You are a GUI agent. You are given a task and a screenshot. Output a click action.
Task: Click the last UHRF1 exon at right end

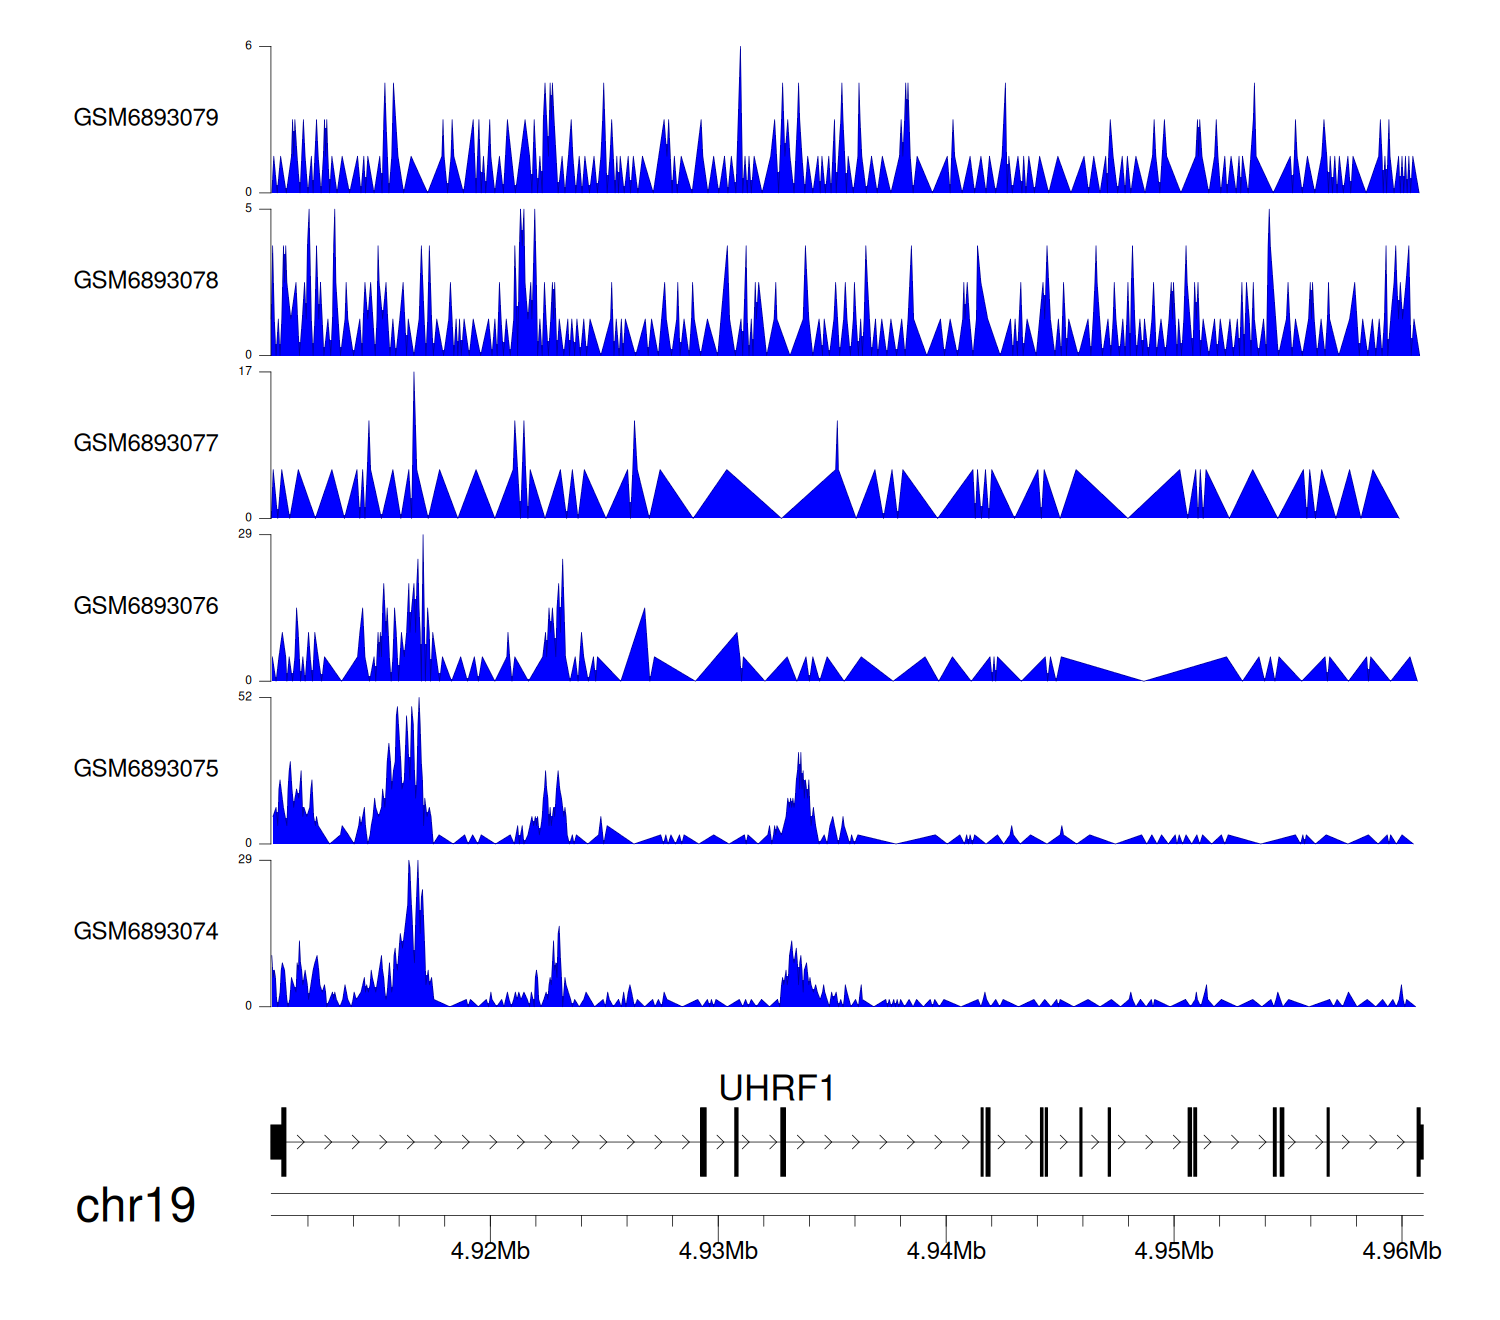tap(1419, 1142)
